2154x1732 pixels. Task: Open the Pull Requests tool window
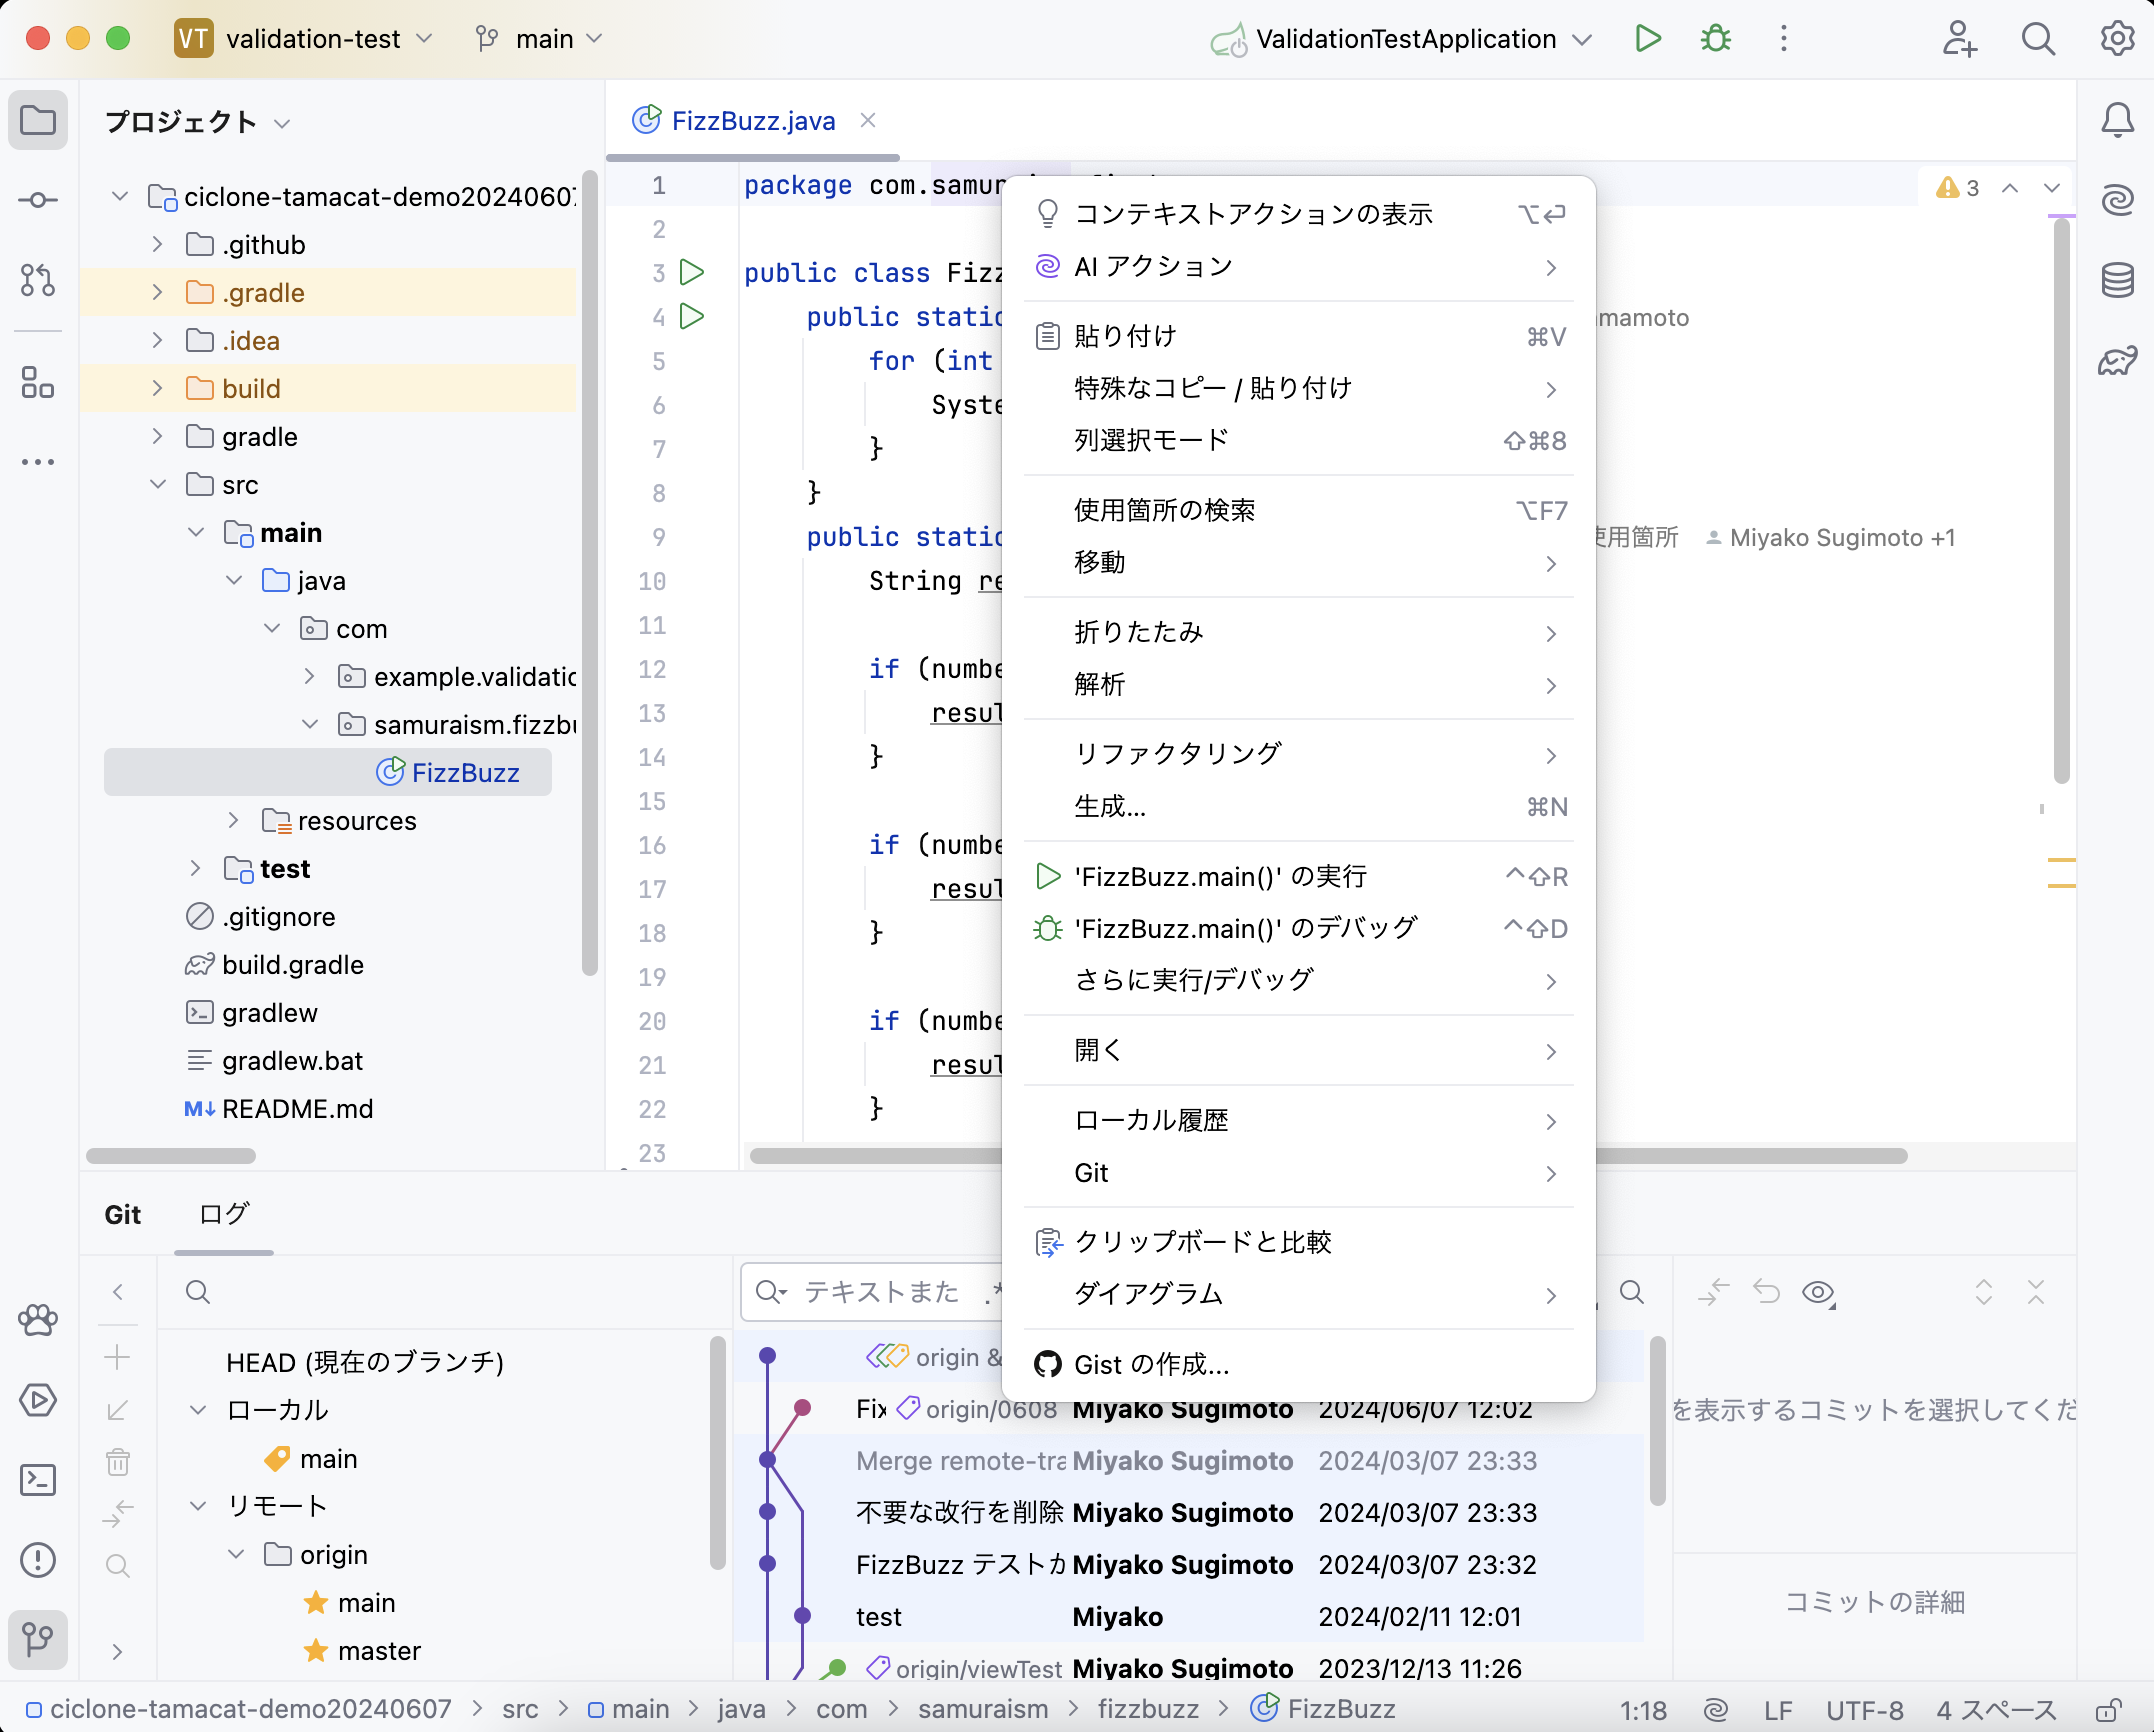(x=38, y=280)
